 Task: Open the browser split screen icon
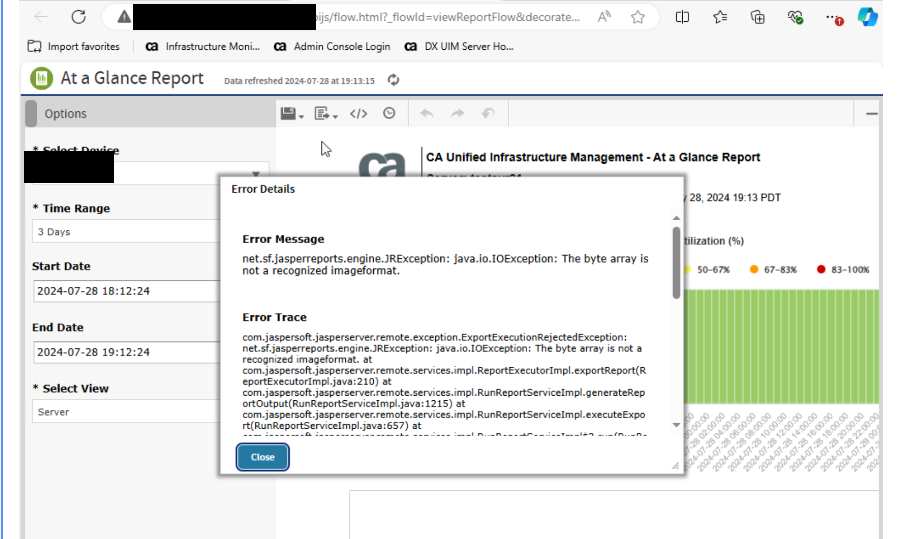point(682,17)
